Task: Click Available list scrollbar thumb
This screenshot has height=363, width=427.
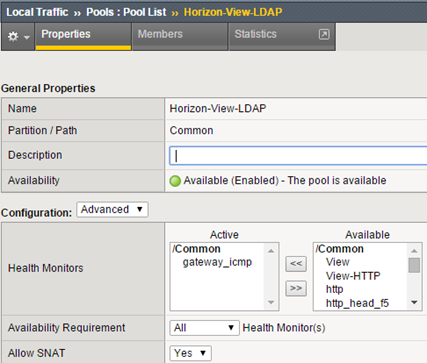Action: pyautogui.click(x=414, y=265)
